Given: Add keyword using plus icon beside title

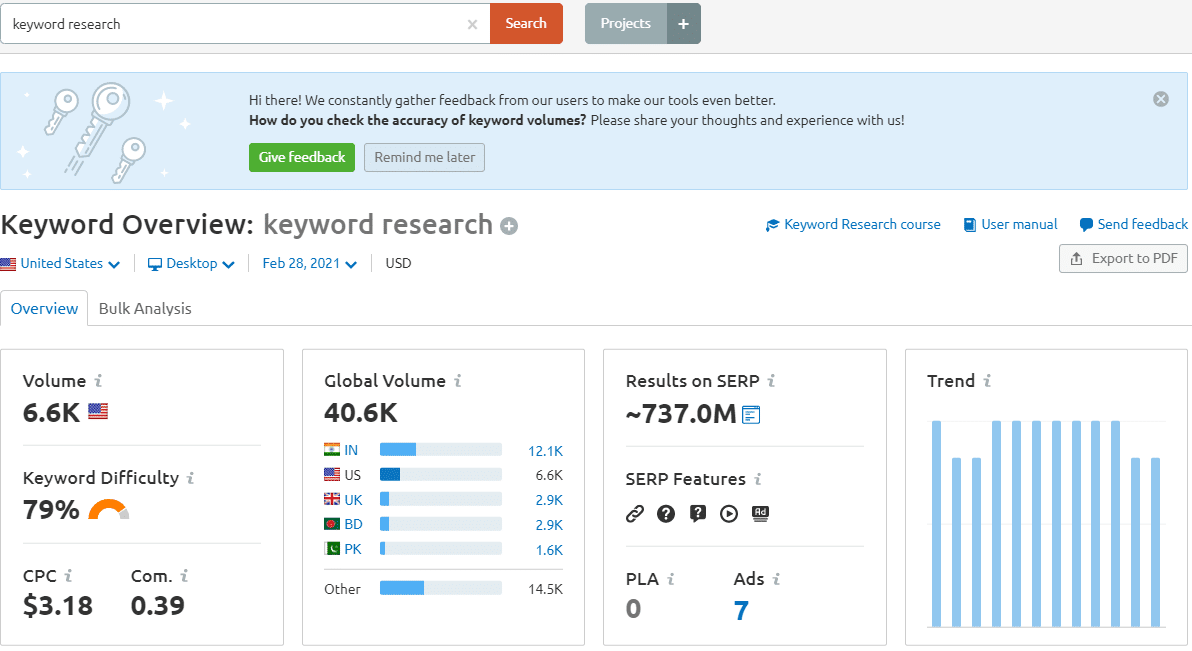Looking at the screenshot, I should tap(509, 226).
